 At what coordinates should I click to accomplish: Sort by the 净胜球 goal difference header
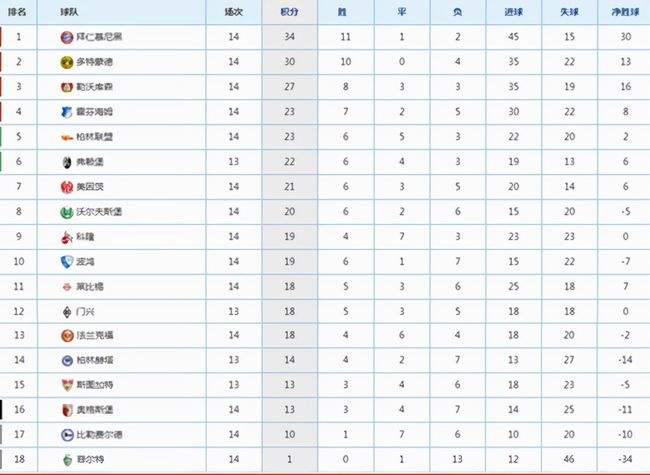click(x=626, y=12)
